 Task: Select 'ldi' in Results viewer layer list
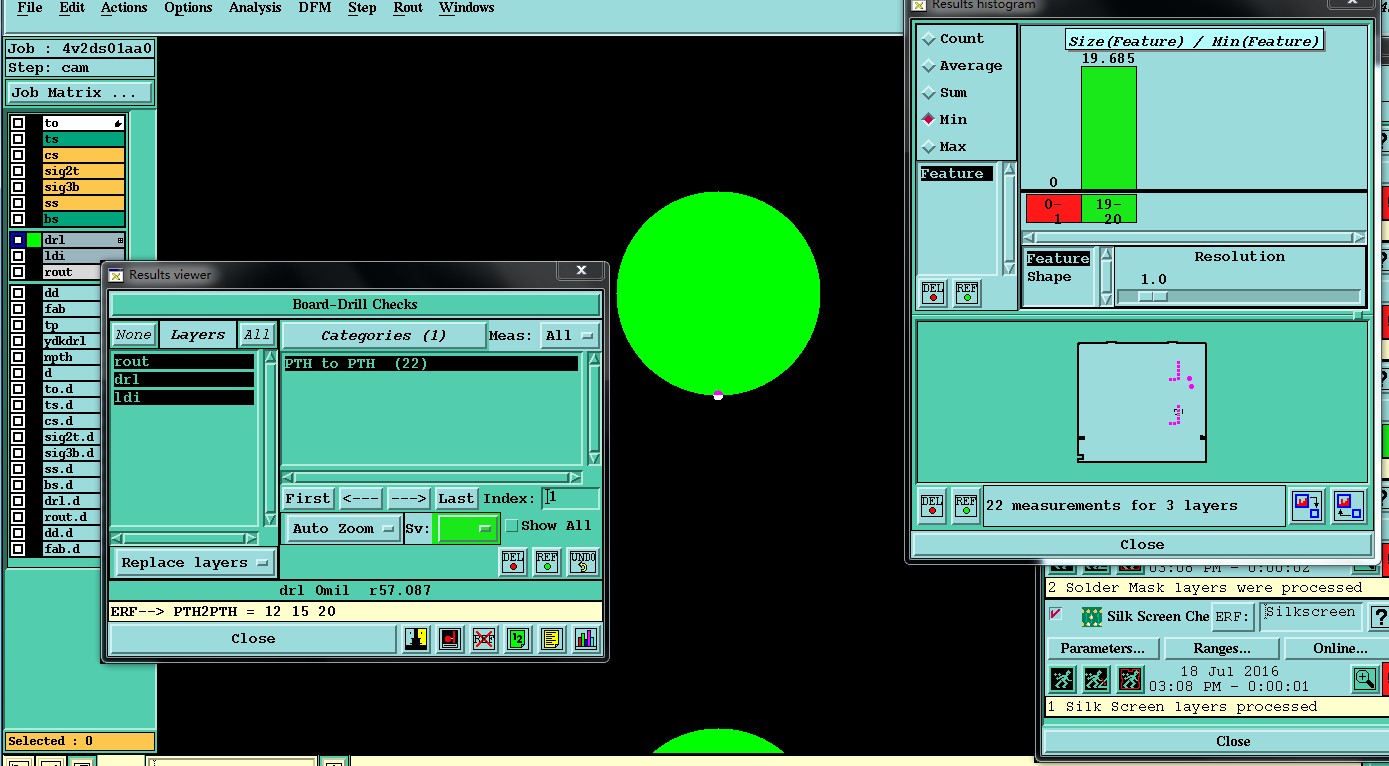183,397
